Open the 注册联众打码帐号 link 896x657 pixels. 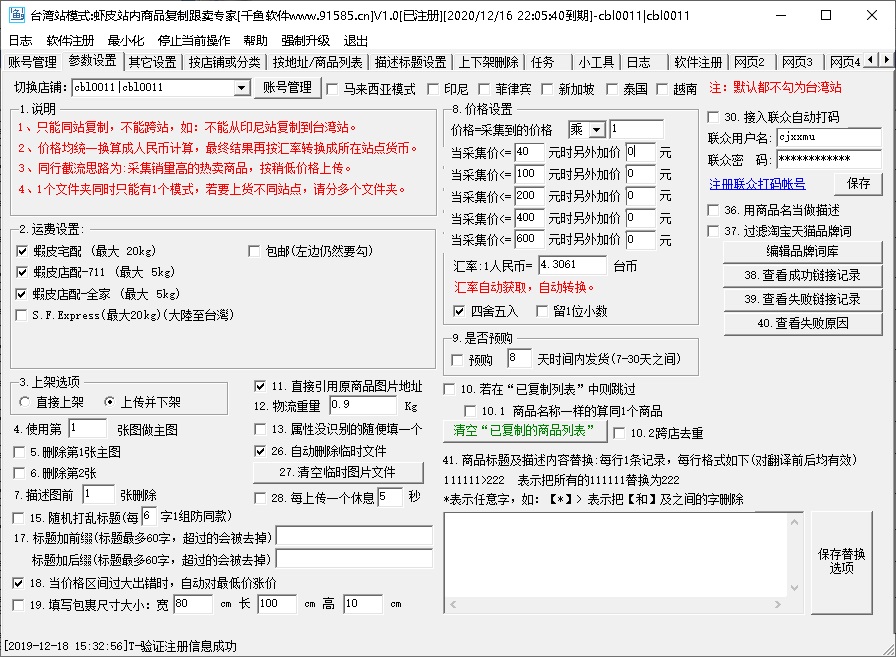(757, 184)
